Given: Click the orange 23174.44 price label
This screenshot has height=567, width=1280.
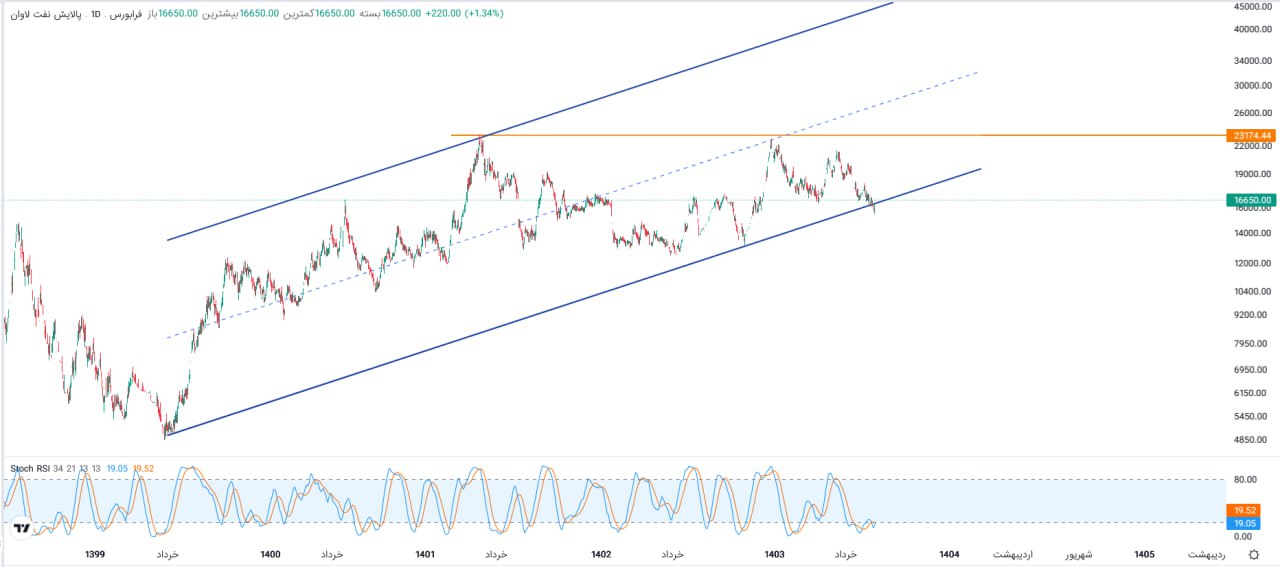Looking at the screenshot, I should pyautogui.click(x=1252, y=135).
